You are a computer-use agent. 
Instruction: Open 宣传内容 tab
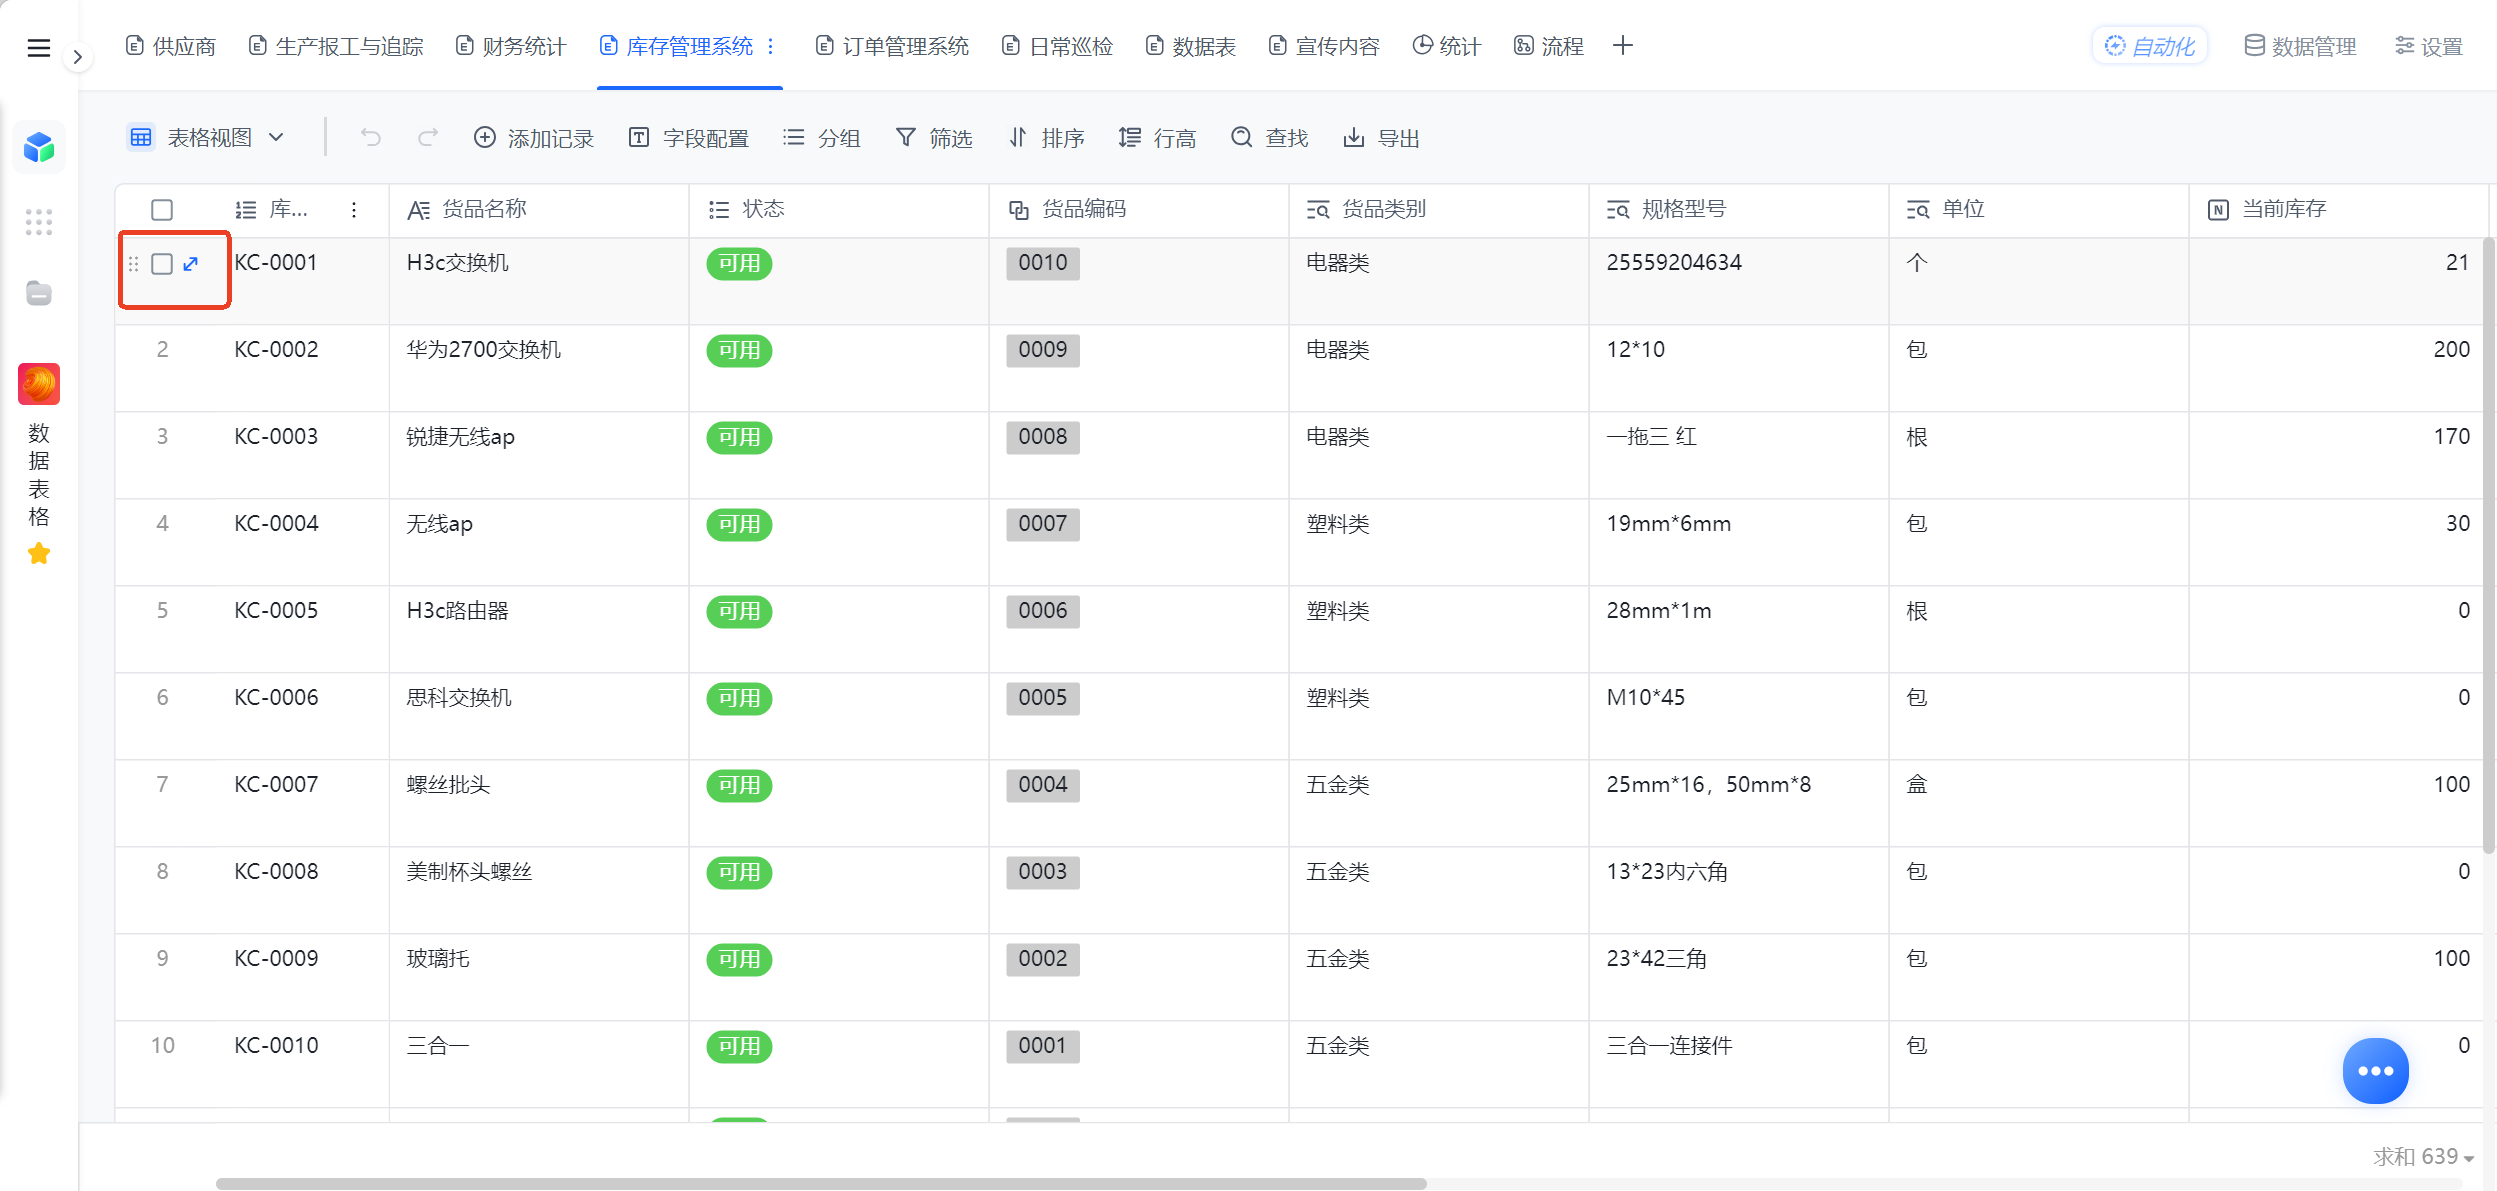point(1324,46)
